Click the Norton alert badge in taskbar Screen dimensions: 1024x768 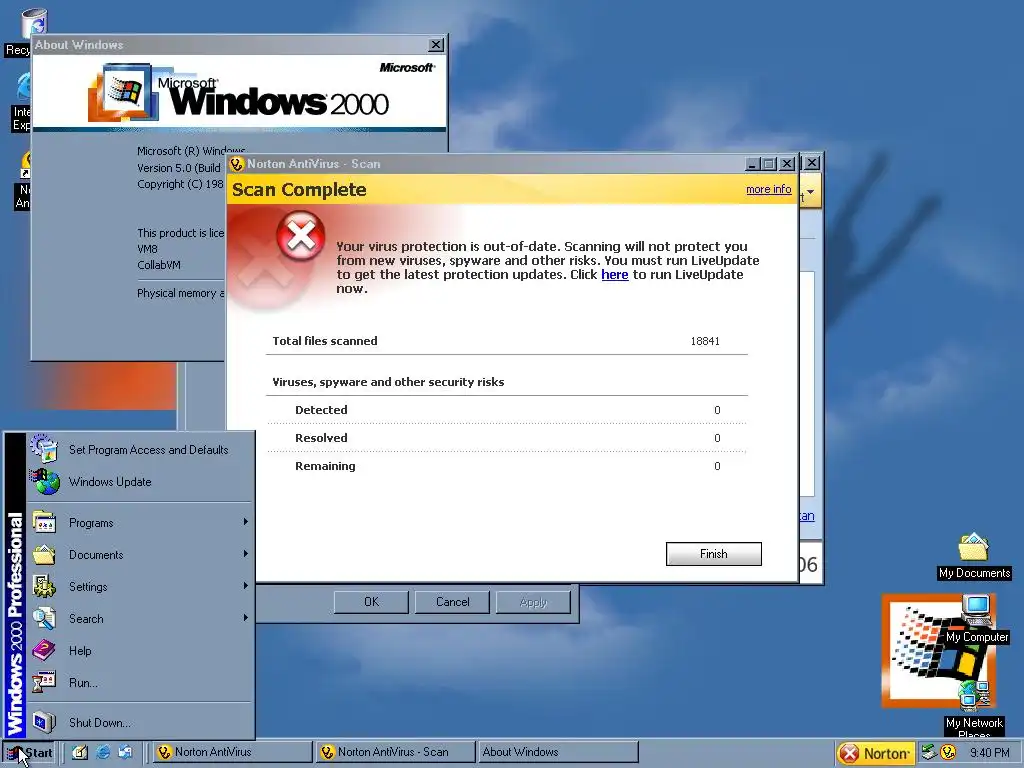tap(875, 754)
